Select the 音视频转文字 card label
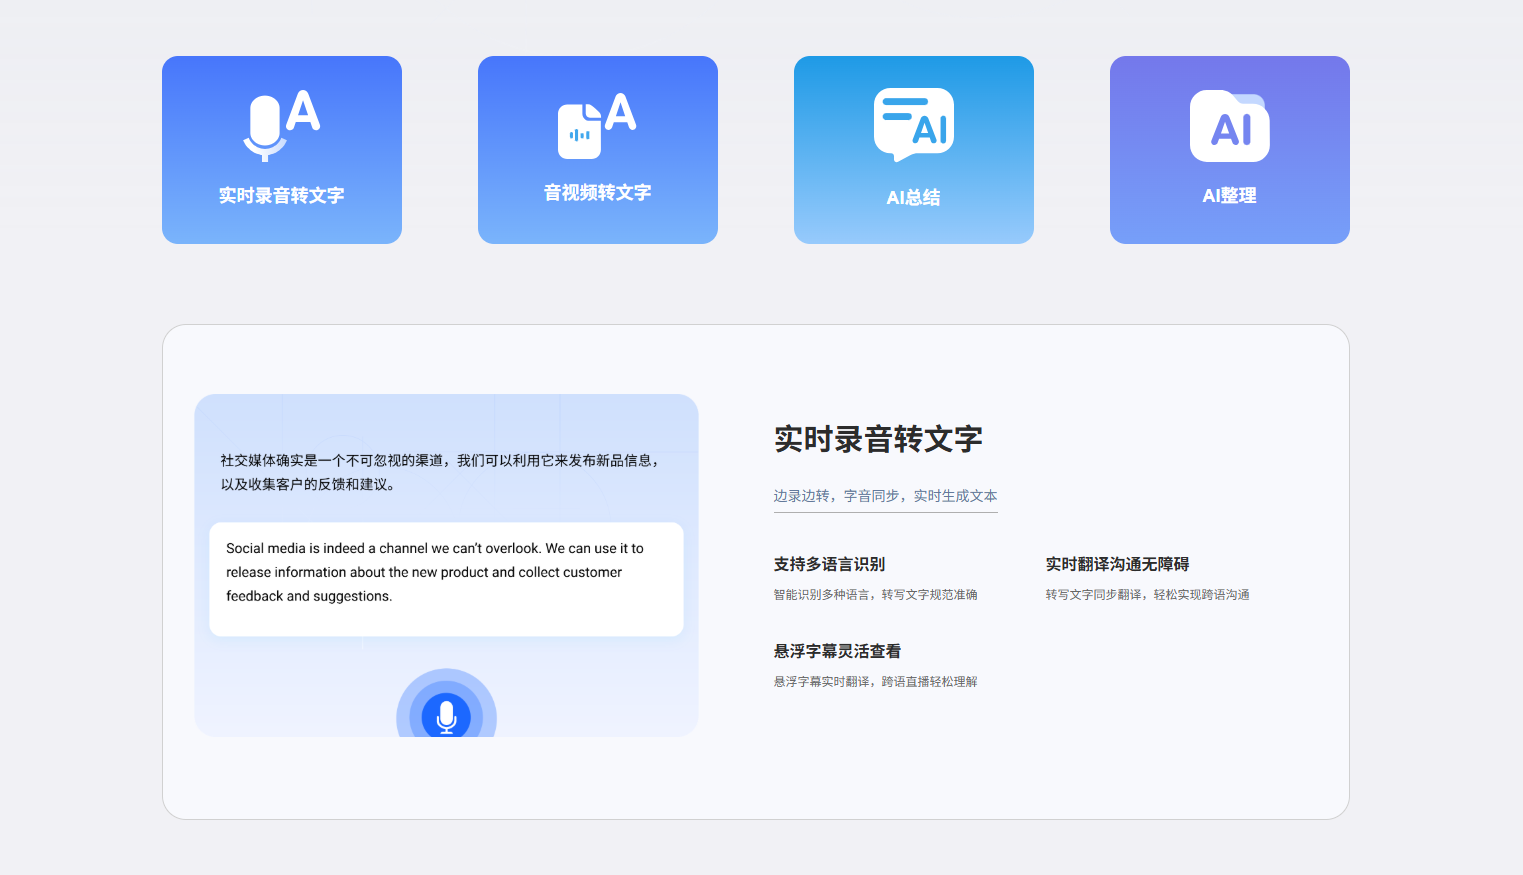The height and width of the screenshot is (875, 1523). coord(598,193)
